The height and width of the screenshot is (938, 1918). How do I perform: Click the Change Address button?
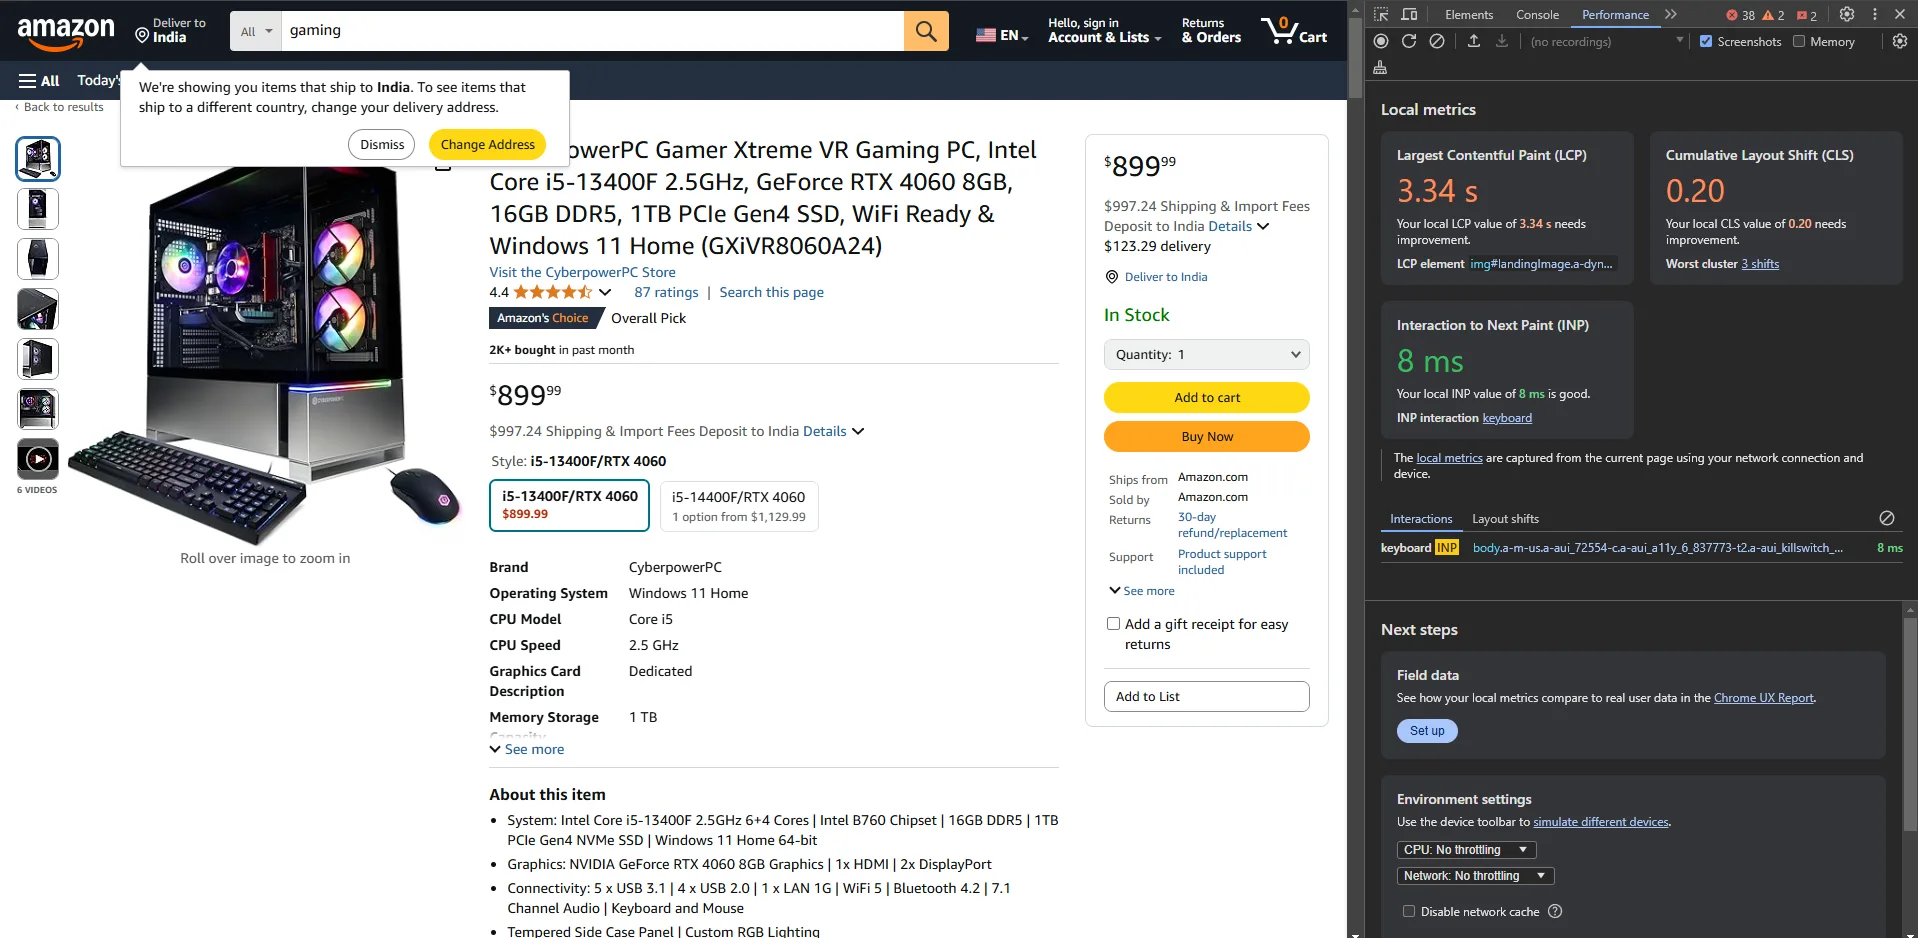click(487, 144)
